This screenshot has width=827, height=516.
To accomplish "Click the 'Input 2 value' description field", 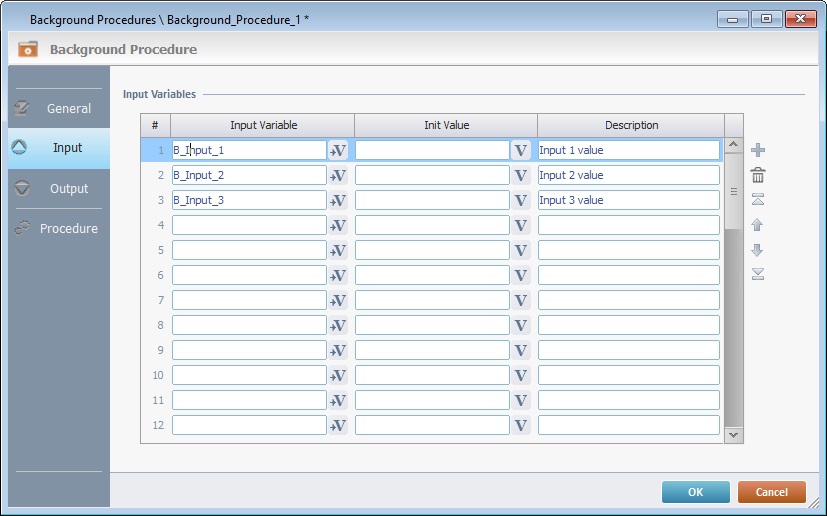I will click(628, 175).
